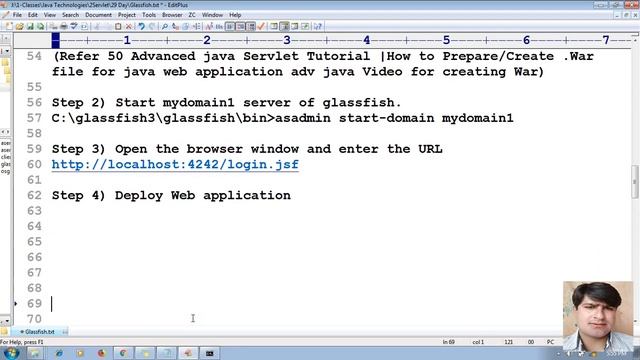Open font settings toolbar icon
Image resolution: width=640 pixels, height=360 pixels.
209,27
